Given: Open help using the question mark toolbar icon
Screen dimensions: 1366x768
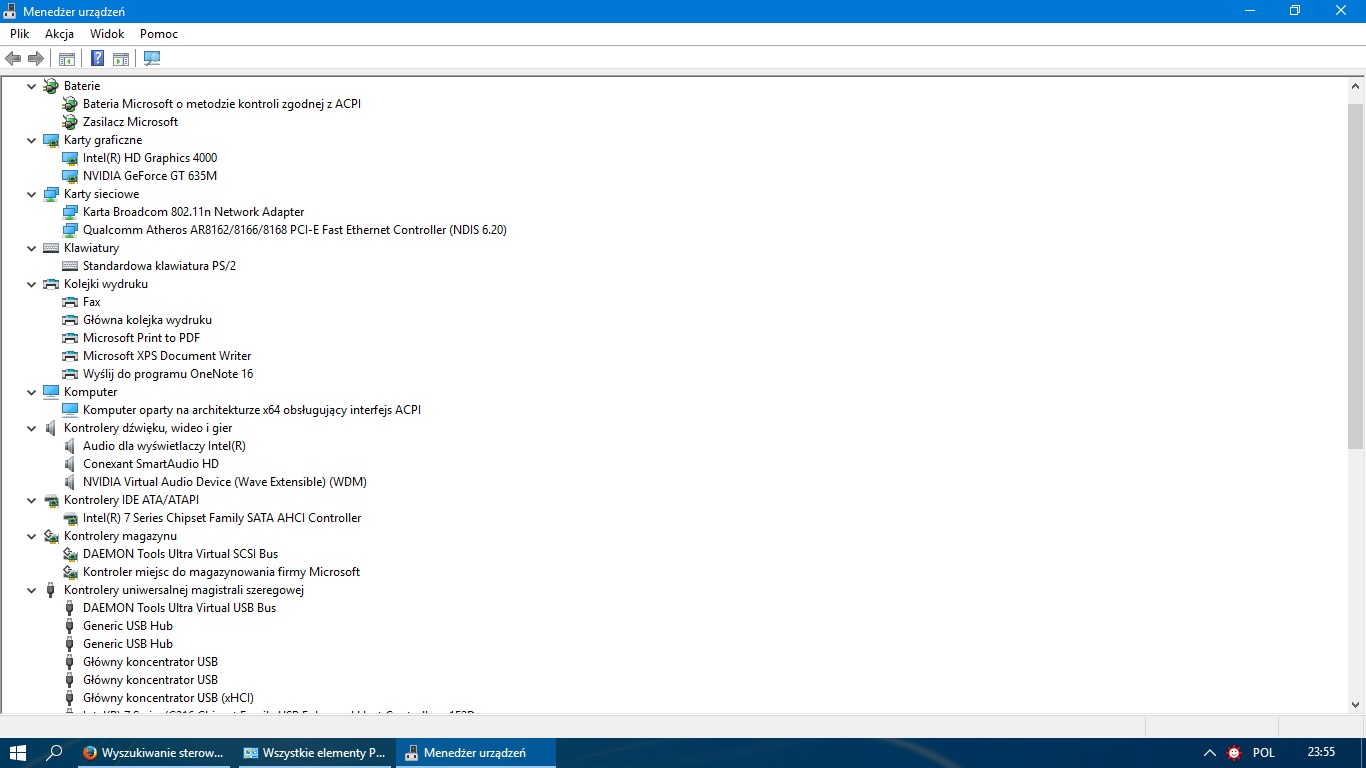Looking at the screenshot, I should [x=97, y=57].
